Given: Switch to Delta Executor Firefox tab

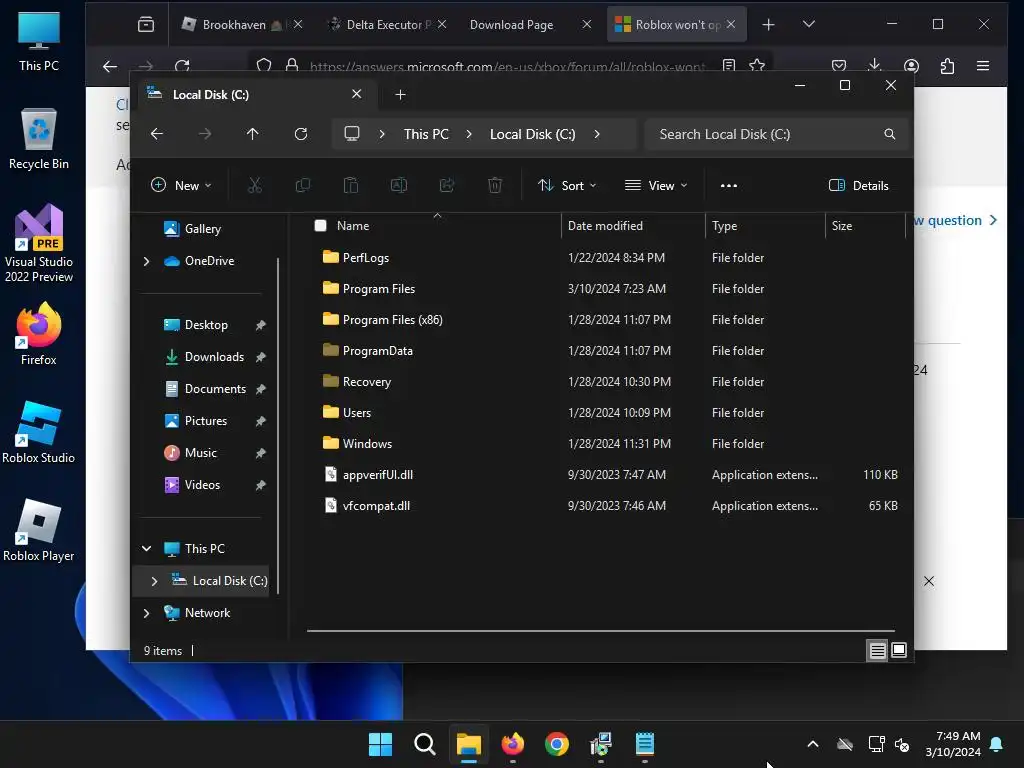Looking at the screenshot, I should click(x=389, y=25).
